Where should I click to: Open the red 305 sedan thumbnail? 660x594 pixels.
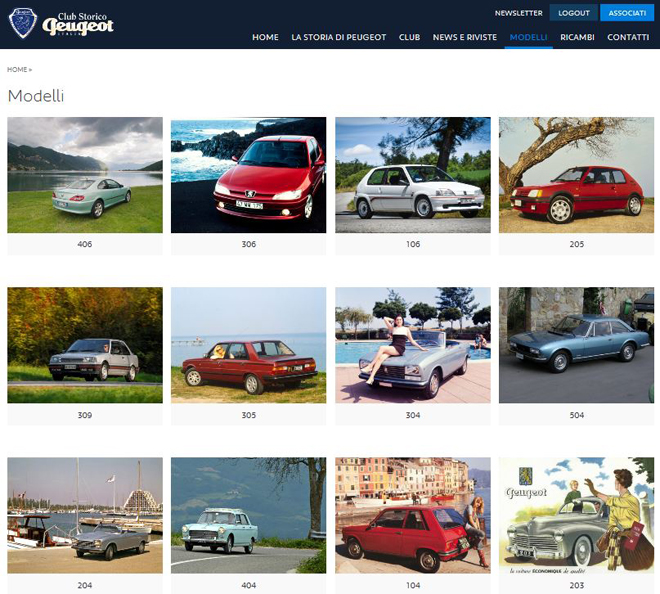248,345
